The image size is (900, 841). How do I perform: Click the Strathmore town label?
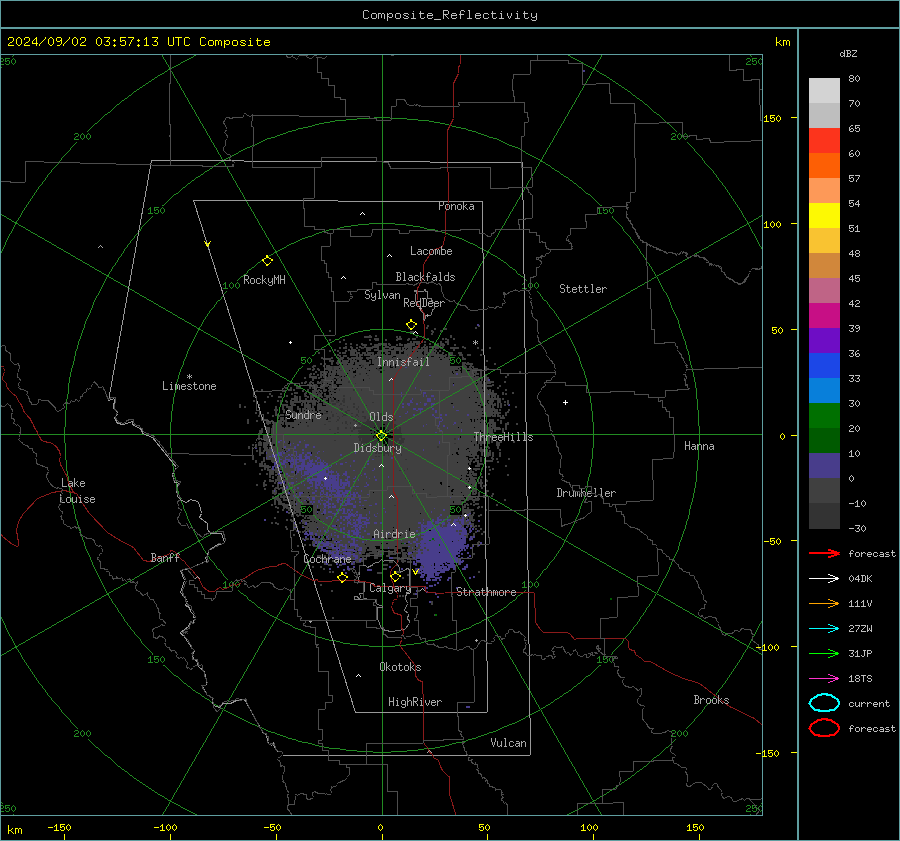(x=486, y=592)
